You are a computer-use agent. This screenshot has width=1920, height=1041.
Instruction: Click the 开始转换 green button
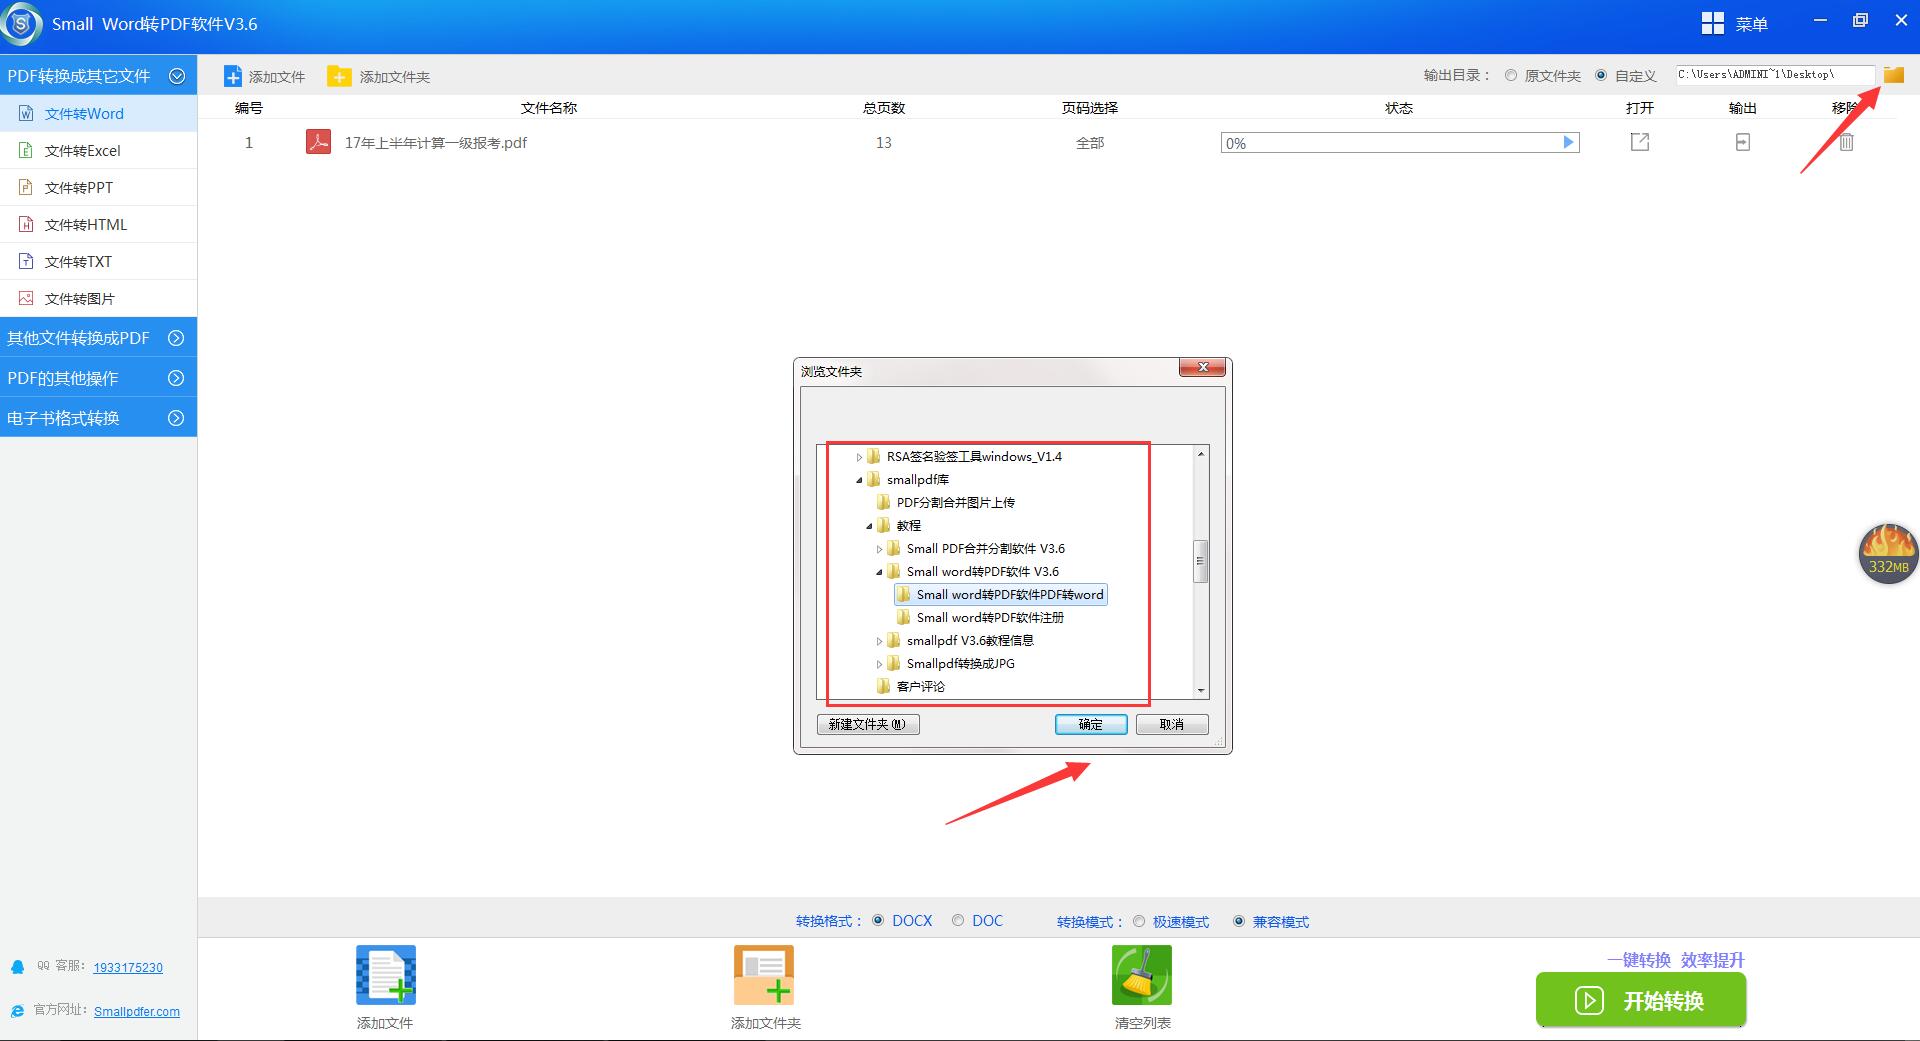click(1641, 1000)
